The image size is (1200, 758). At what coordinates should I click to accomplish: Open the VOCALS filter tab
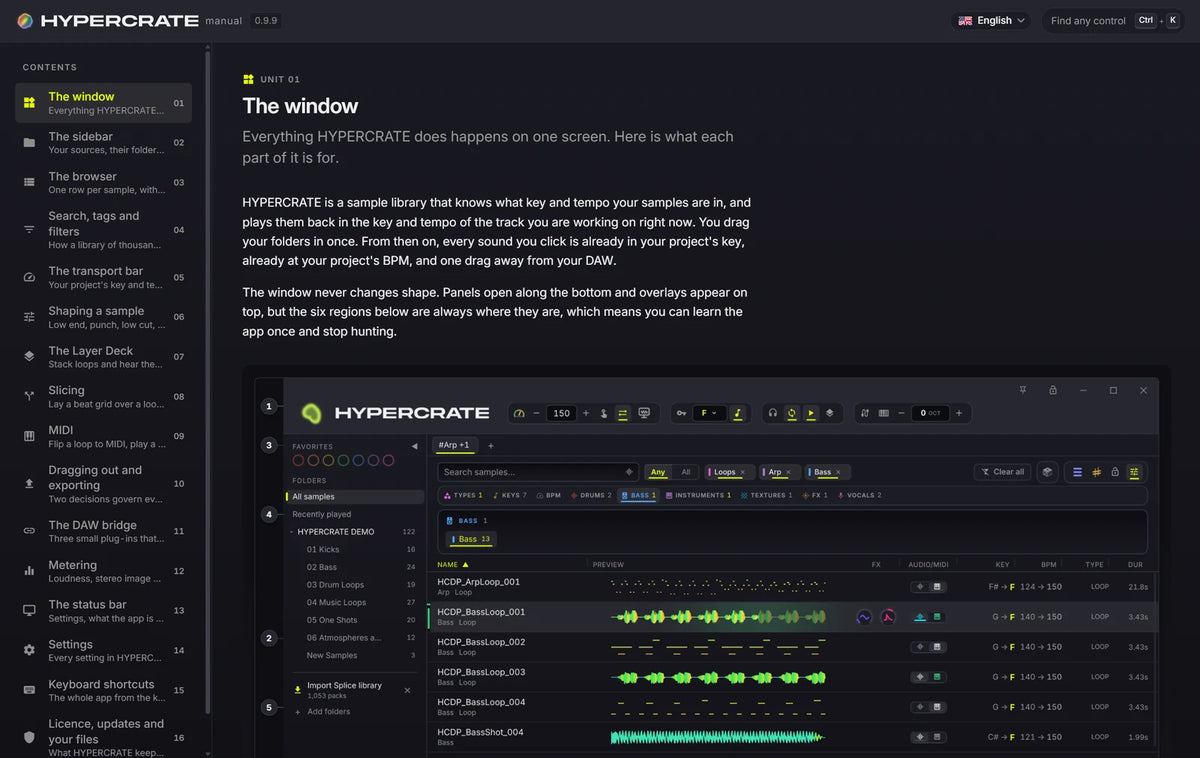point(859,495)
